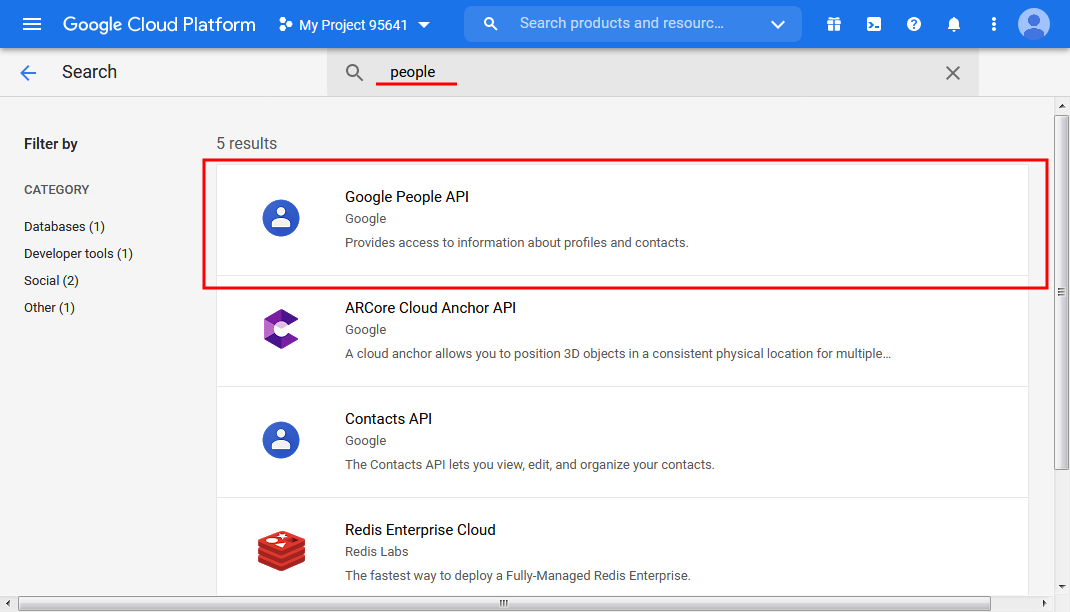This screenshot has height=612, width=1070.
Task: Click the marketplace search magnifier icon
Action: pos(353,72)
